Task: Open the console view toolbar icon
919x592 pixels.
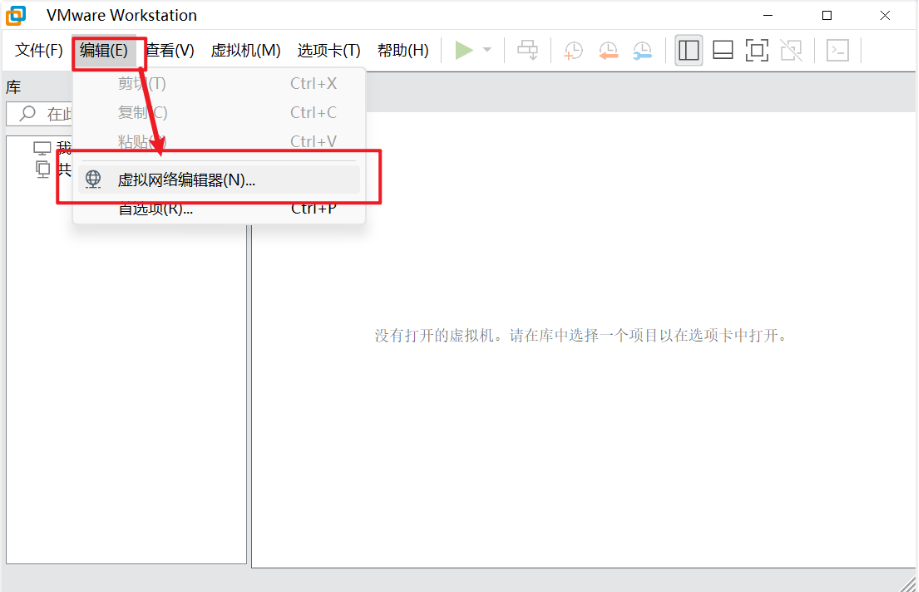Action: click(838, 50)
